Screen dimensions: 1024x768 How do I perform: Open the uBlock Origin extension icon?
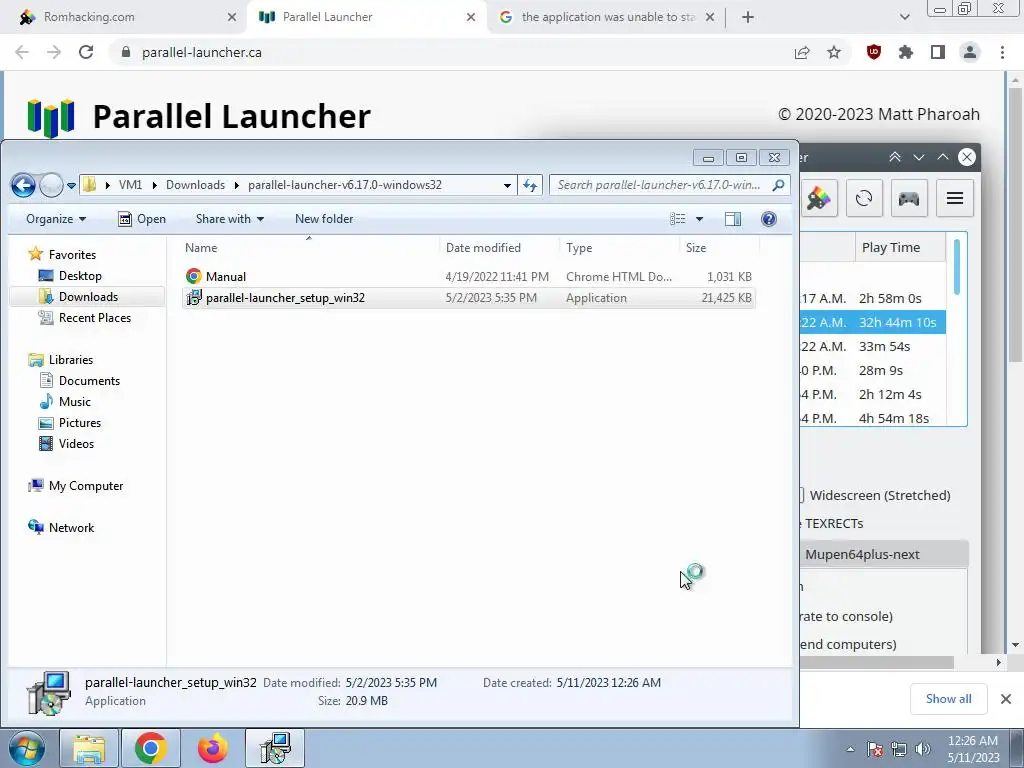click(x=874, y=52)
